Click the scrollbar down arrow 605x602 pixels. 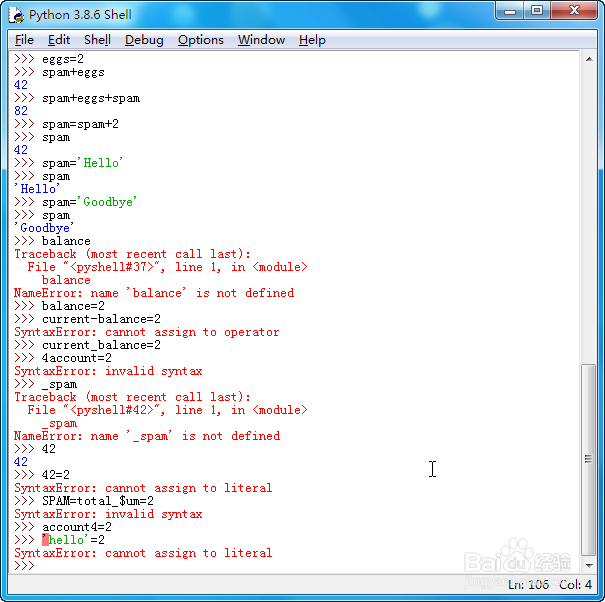pyautogui.click(x=589, y=566)
